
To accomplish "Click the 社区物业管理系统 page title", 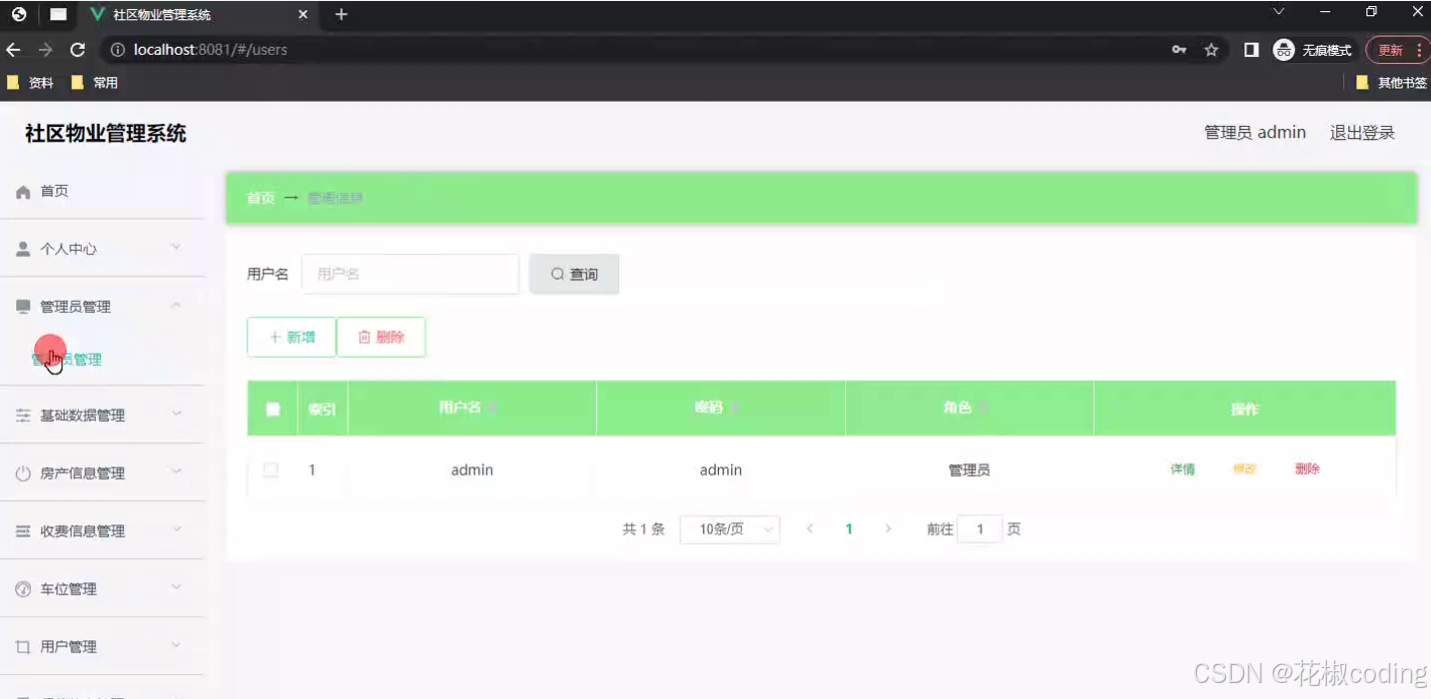I will [x=106, y=134].
